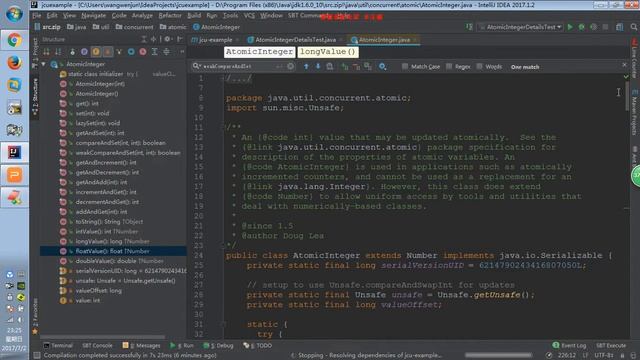
Task: Click concurrent breadcrumb in navigation bar
Action: point(135,27)
